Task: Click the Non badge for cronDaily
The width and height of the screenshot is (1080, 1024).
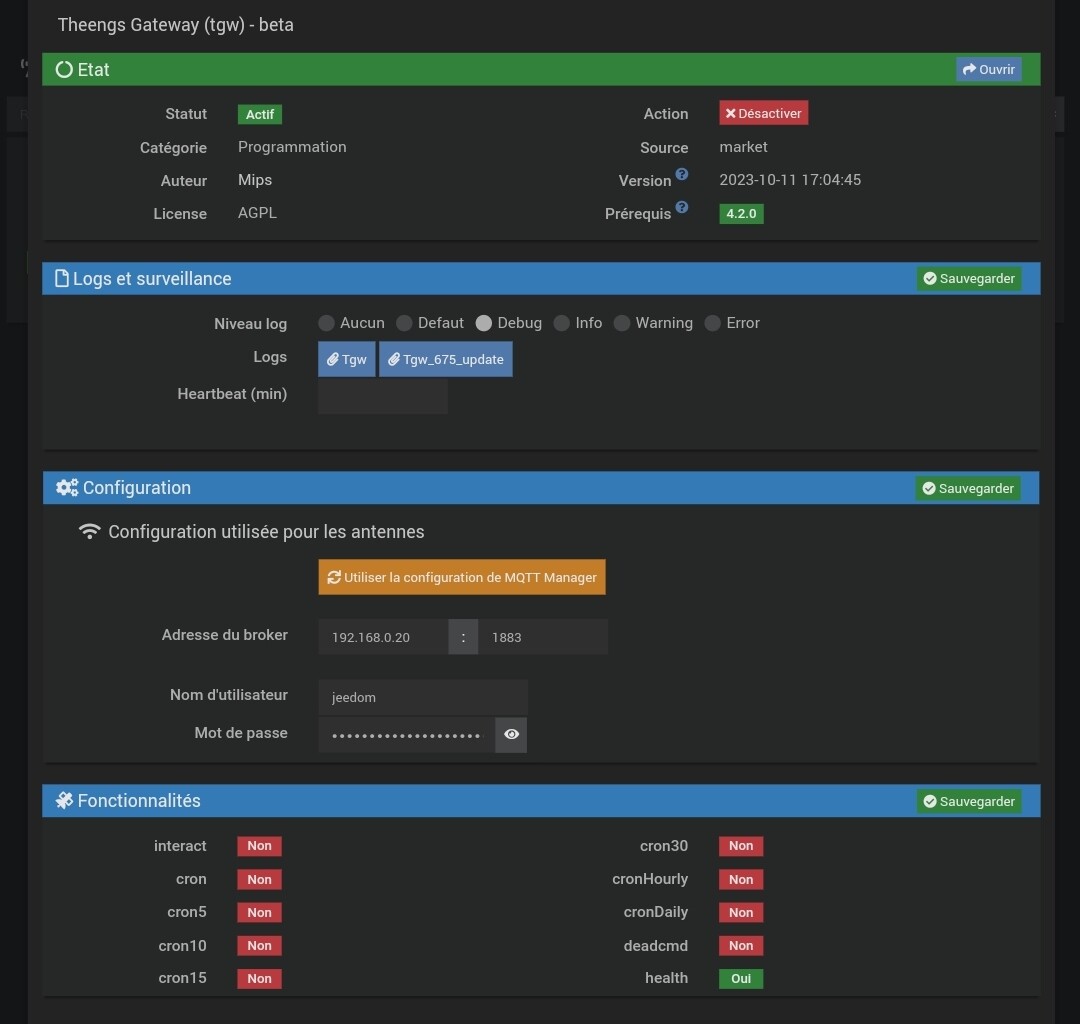Action: [741, 912]
